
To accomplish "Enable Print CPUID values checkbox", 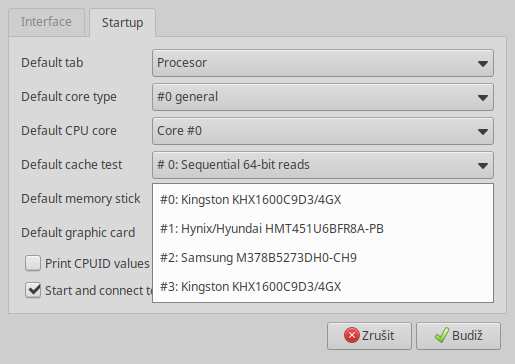I will 33,263.
